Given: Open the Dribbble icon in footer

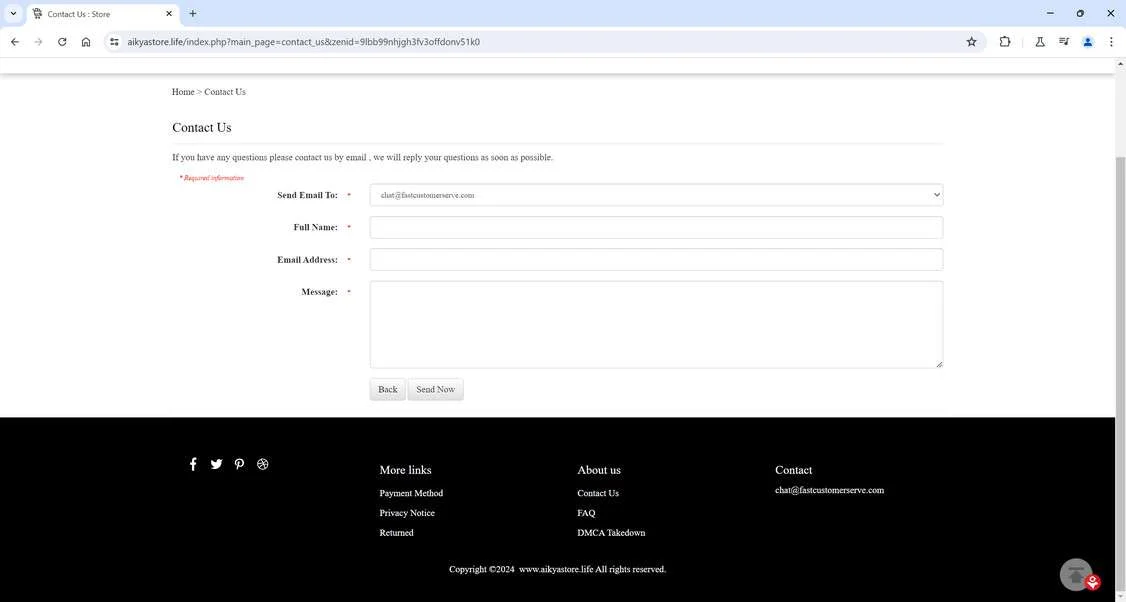Looking at the screenshot, I should point(263,464).
